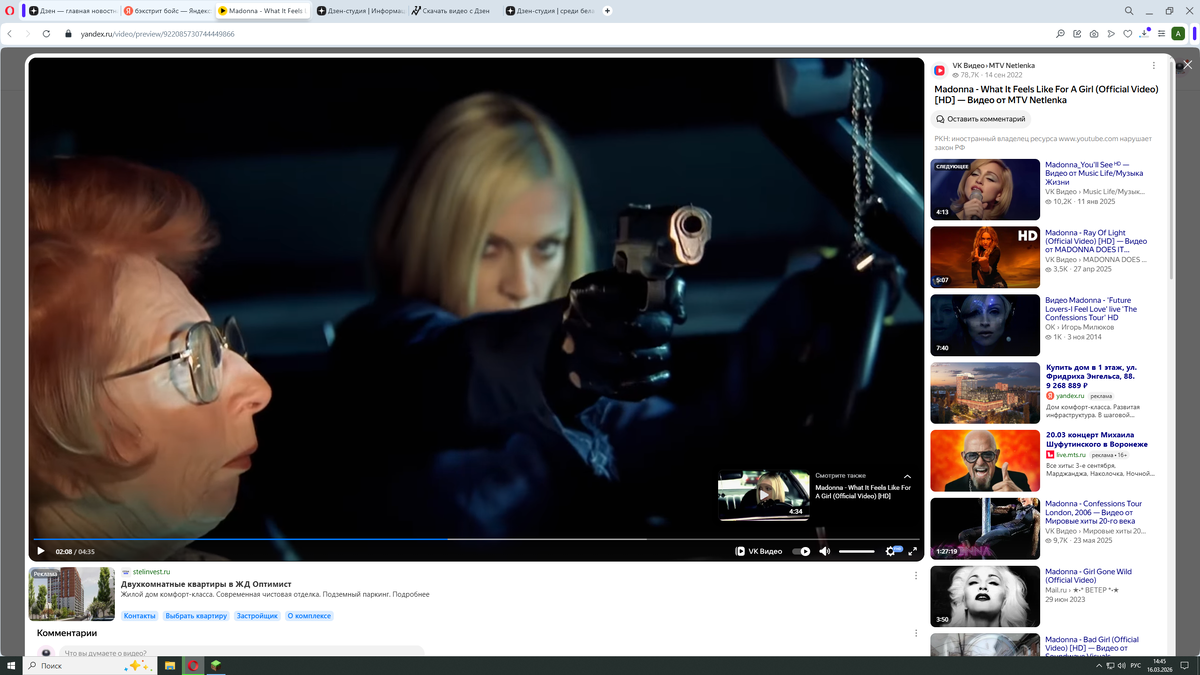
Task: Open Купить дом в 1 этаж ad
Action: click(1090, 376)
